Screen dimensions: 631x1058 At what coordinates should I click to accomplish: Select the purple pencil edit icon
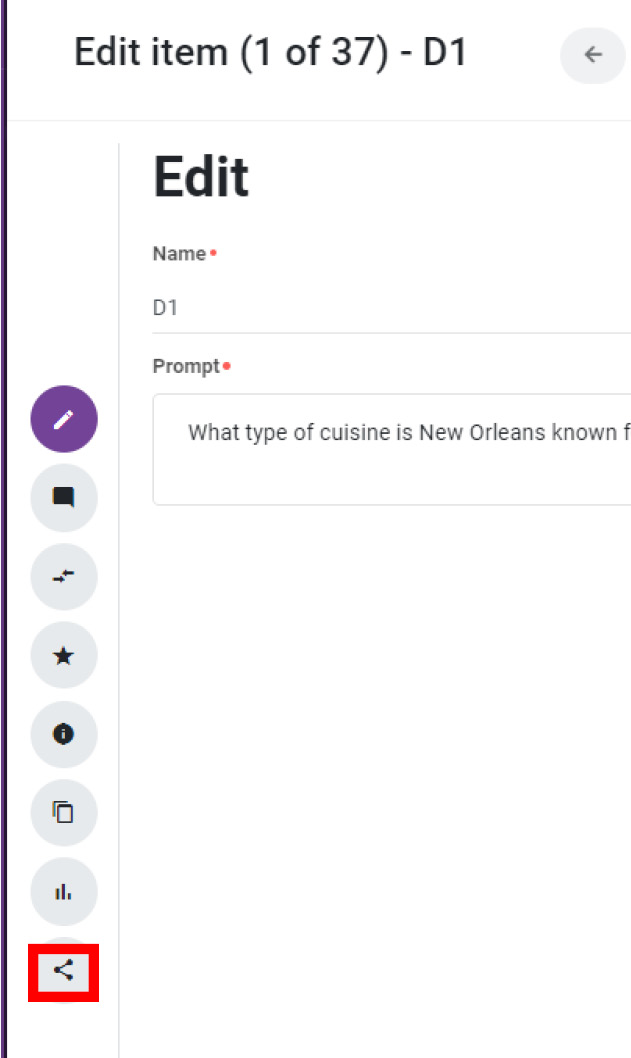(64, 419)
